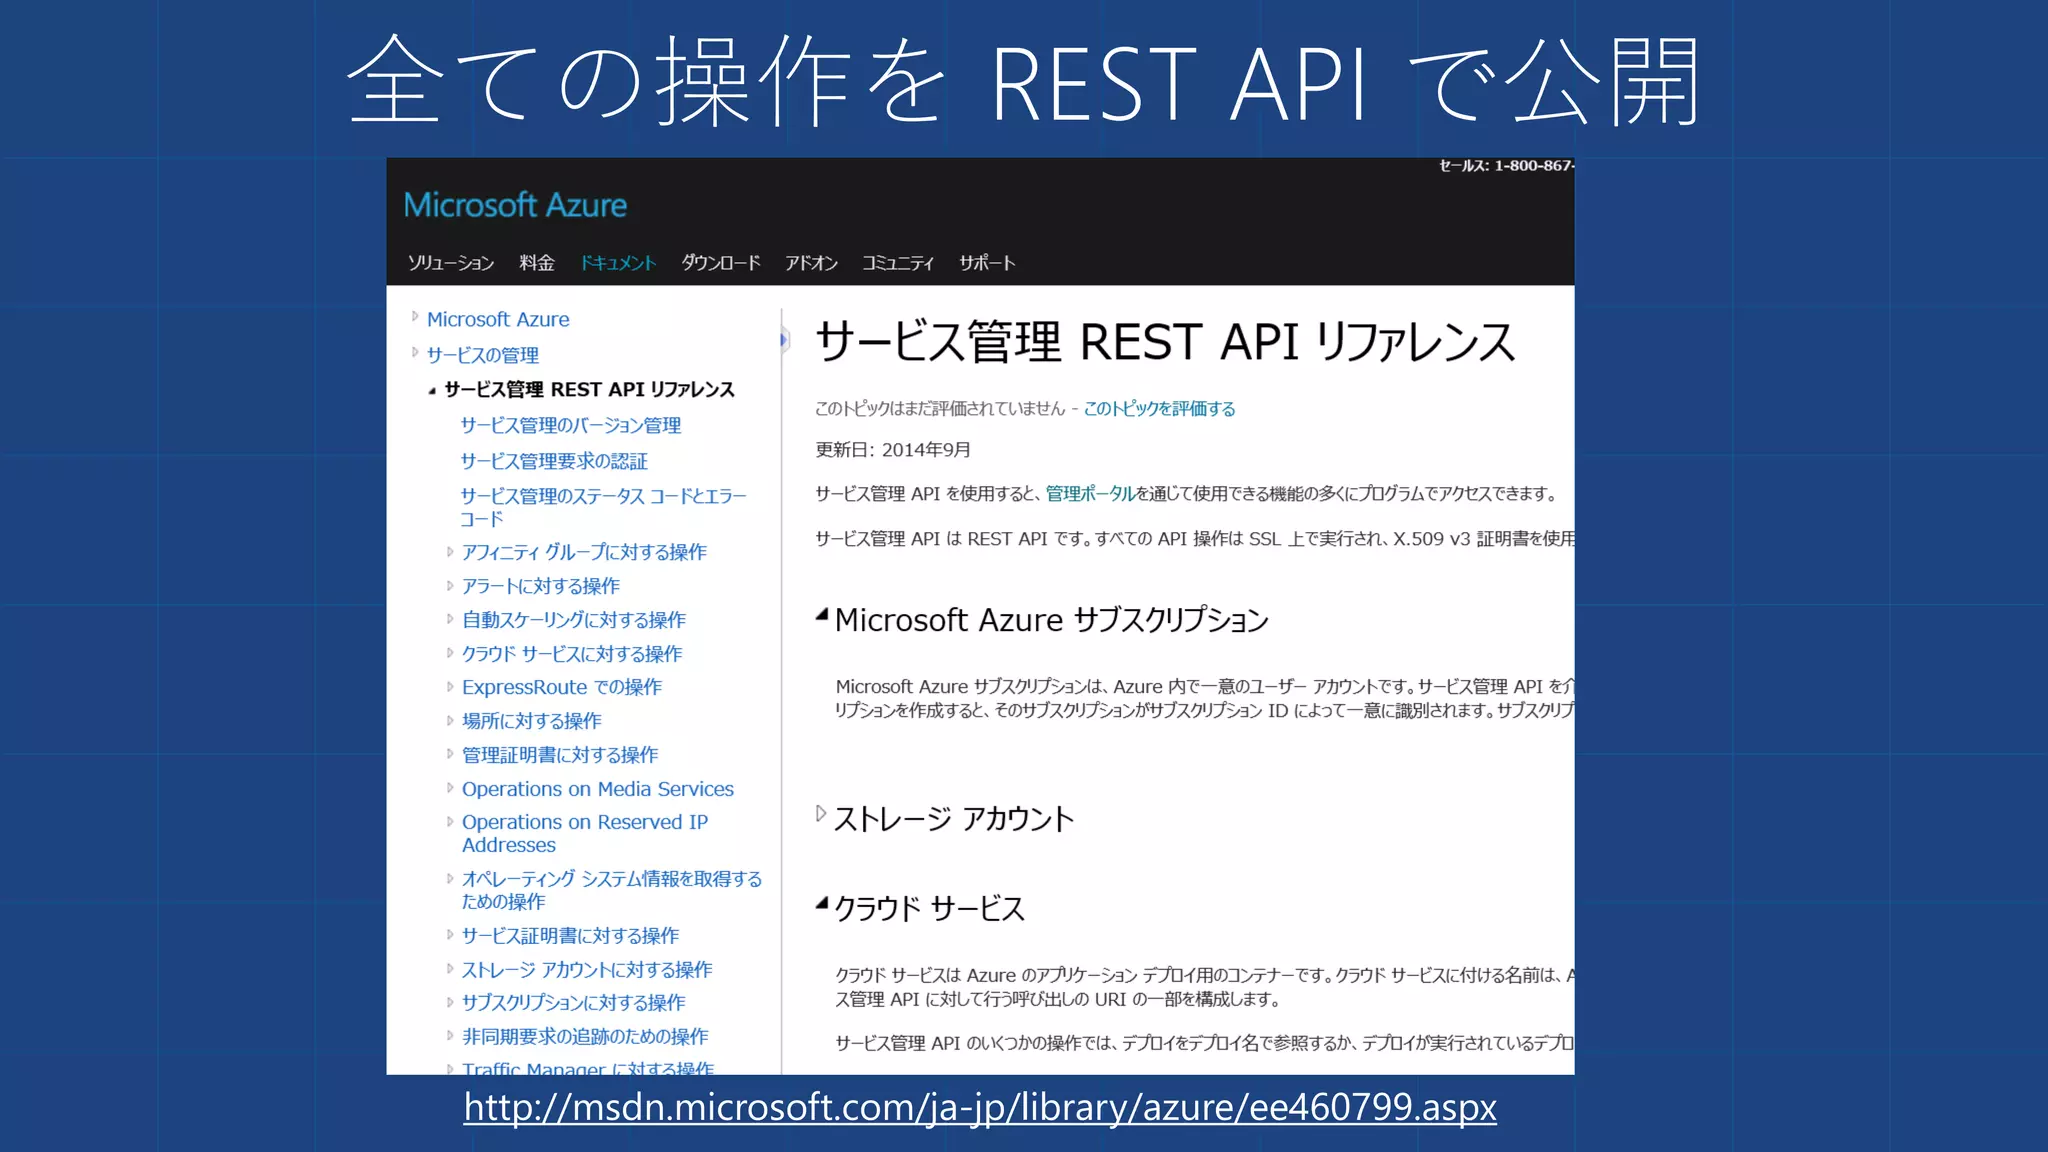Screen dimensions: 2048x1152
Task: Open the コミュニティ menu item
Action: pos(898,263)
